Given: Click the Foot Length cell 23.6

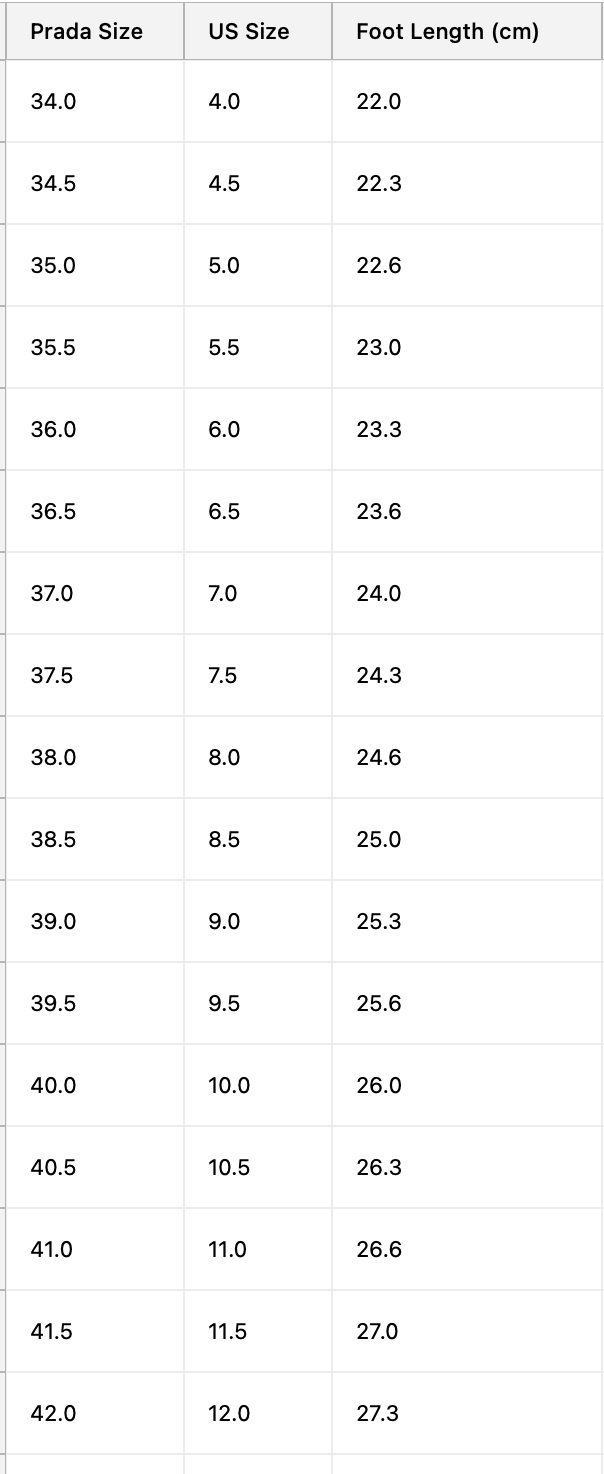Looking at the screenshot, I should coord(468,511).
